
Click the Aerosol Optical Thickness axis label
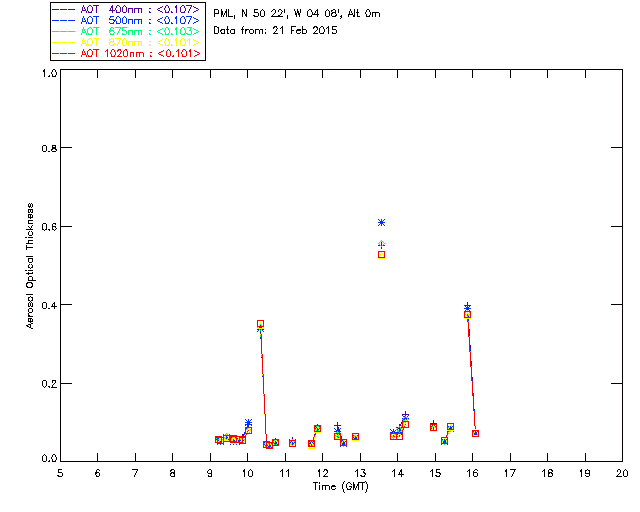pyautogui.click(x=30, y=266)
